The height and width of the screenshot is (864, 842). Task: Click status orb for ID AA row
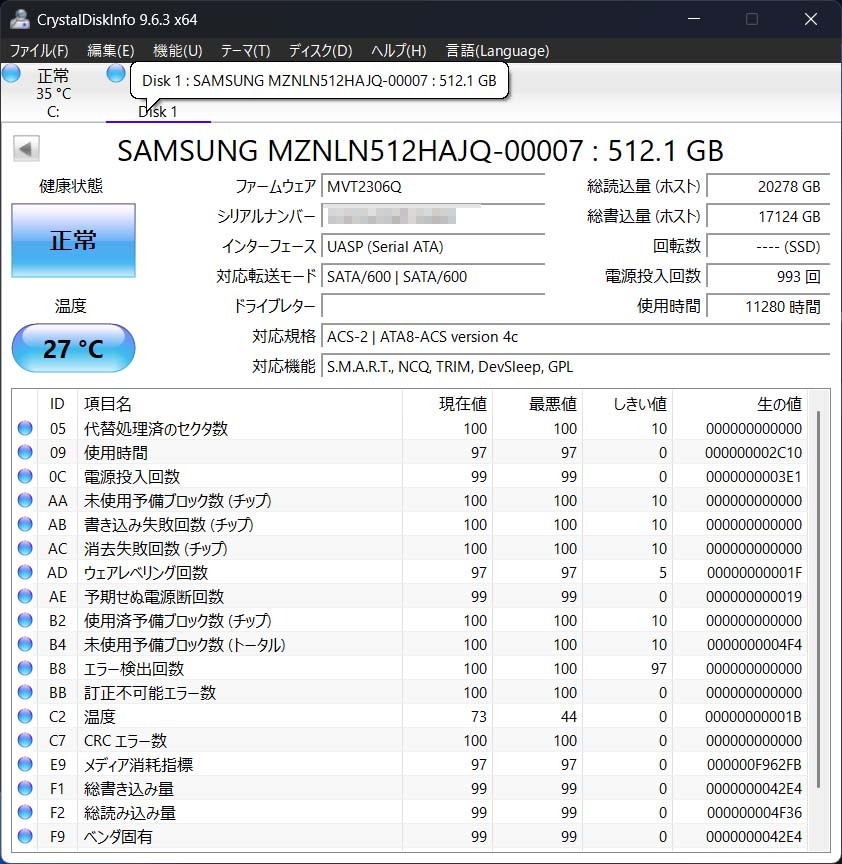point(25,500)
